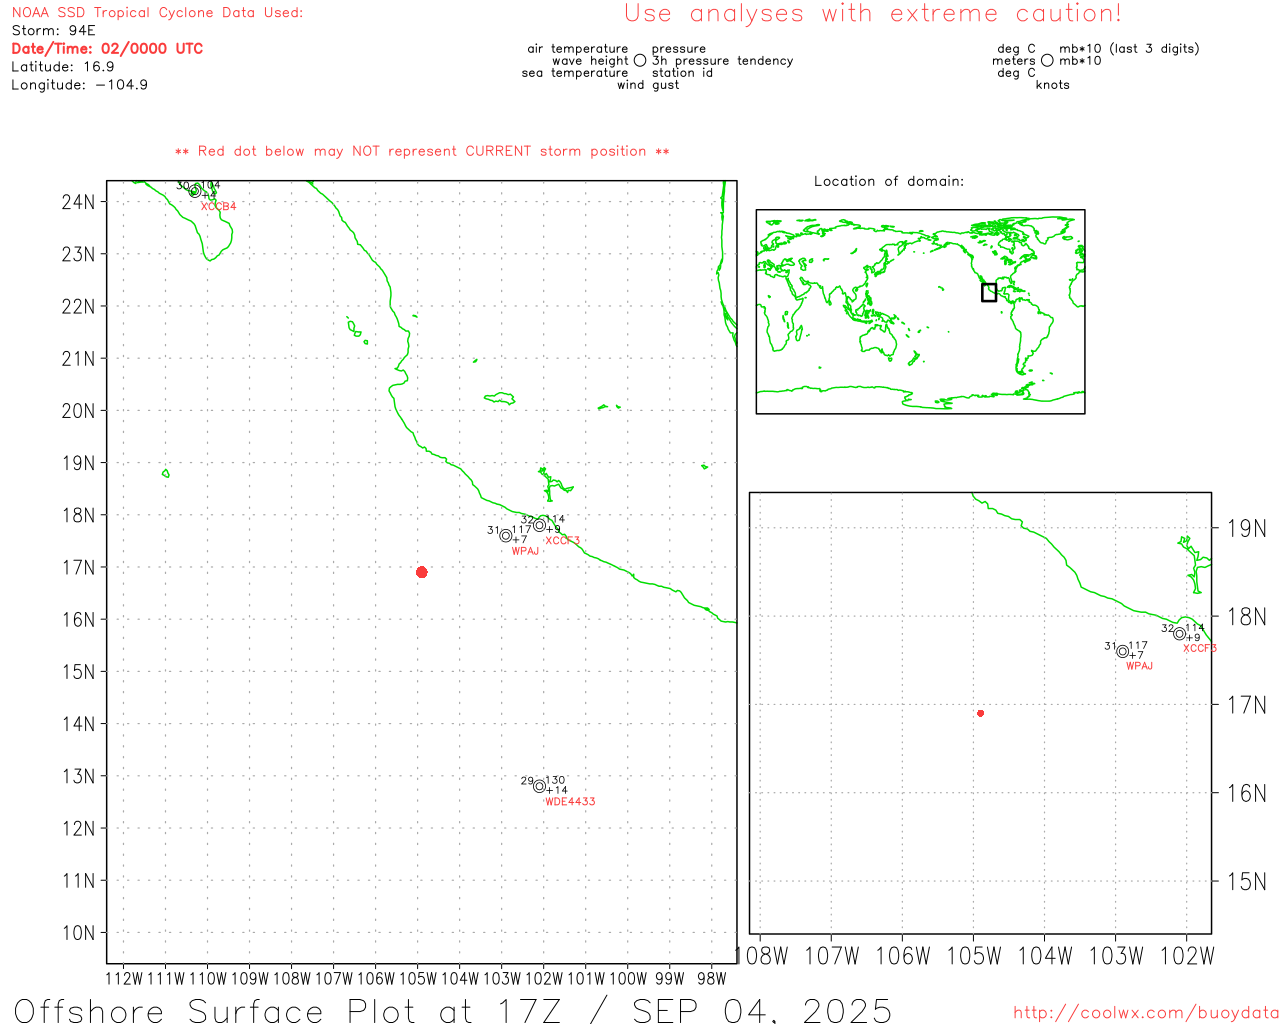Click the 98W longitude axis label

pyautogui.click(x=711, y=978)
